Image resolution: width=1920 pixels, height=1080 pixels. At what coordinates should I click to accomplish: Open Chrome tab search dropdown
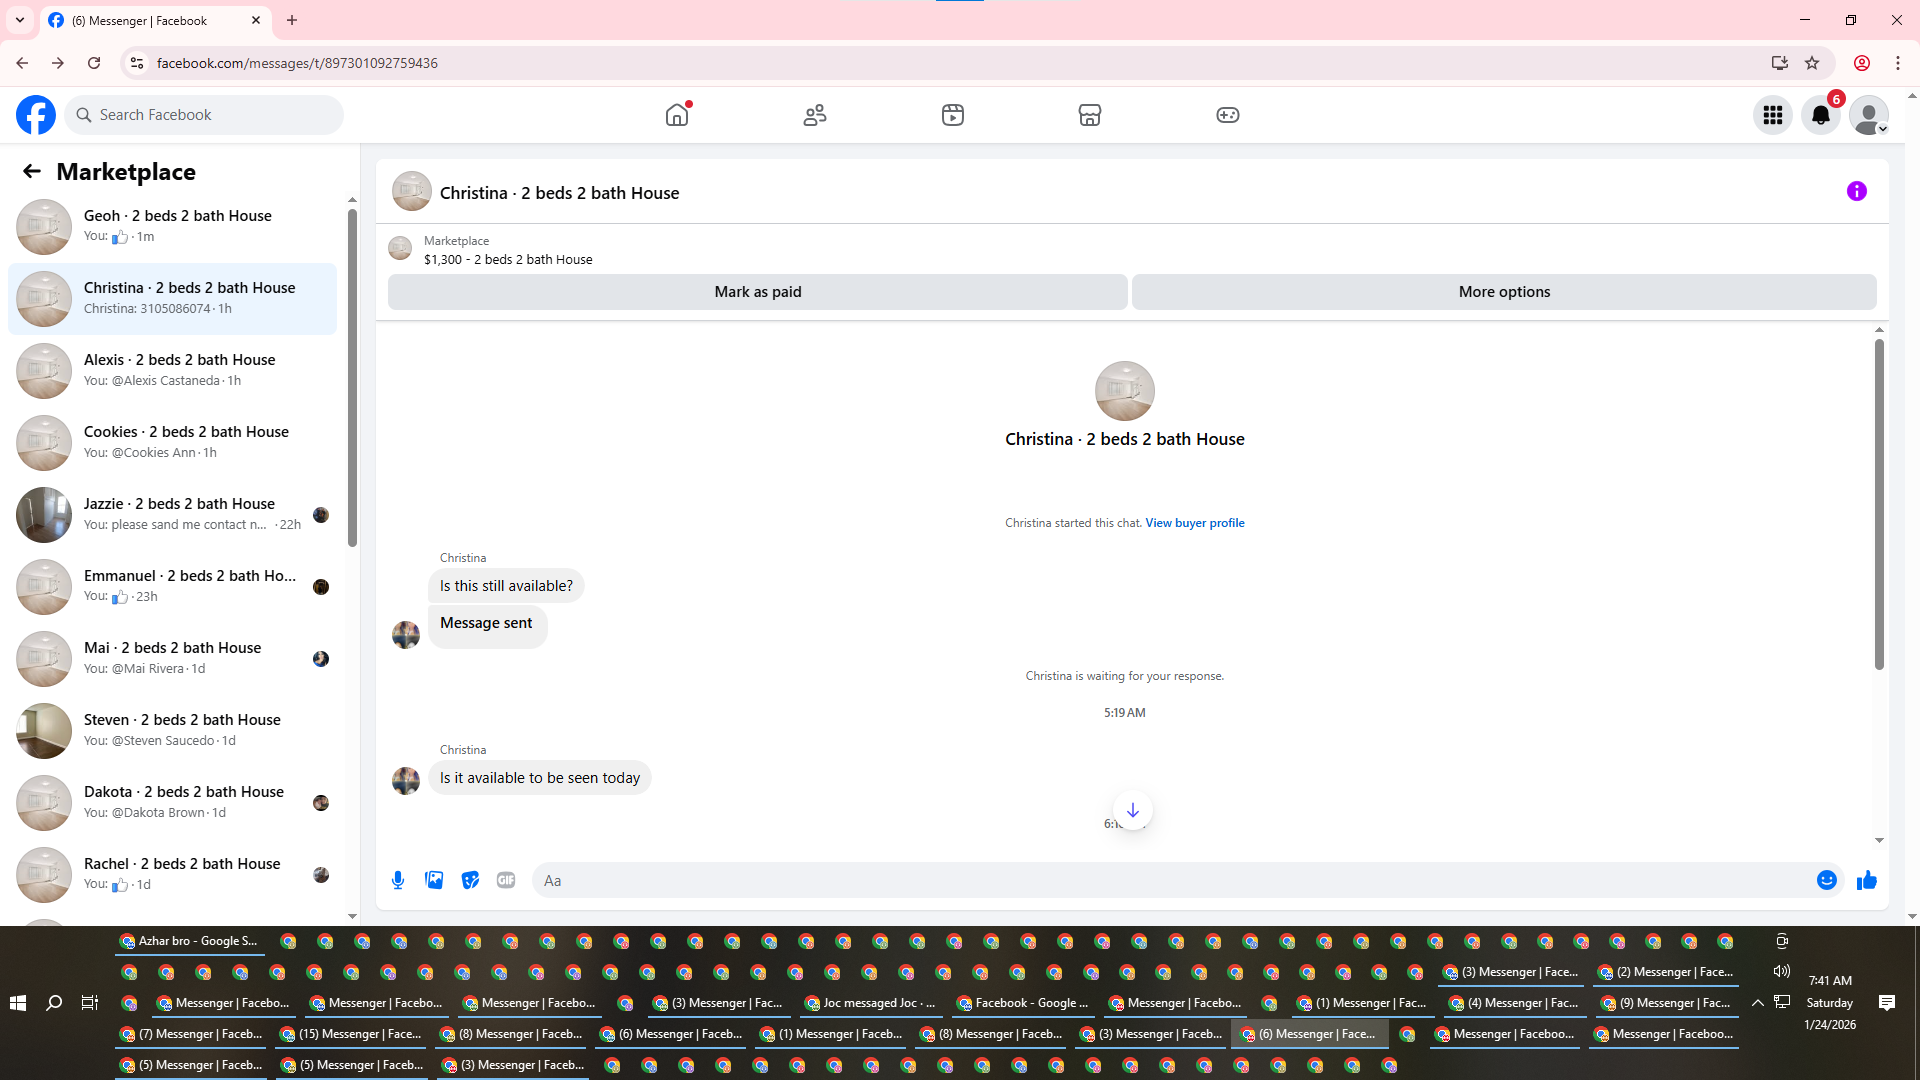click(19, 20)
